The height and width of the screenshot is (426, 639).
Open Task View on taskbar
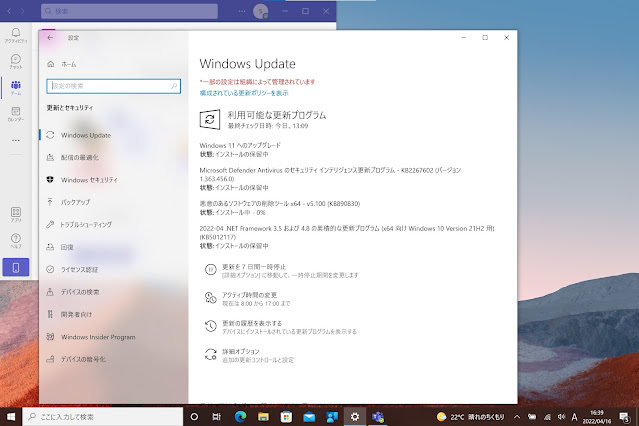tap(217, 417)
